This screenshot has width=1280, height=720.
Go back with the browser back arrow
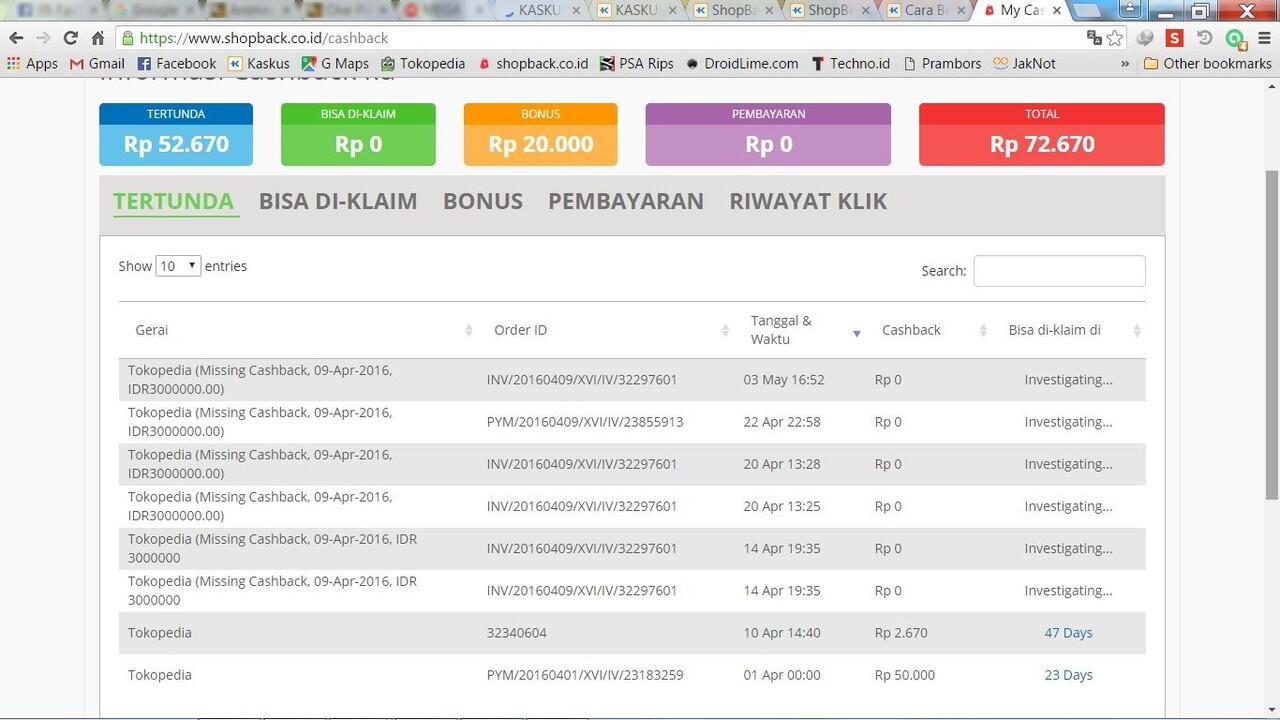(16, 38)
